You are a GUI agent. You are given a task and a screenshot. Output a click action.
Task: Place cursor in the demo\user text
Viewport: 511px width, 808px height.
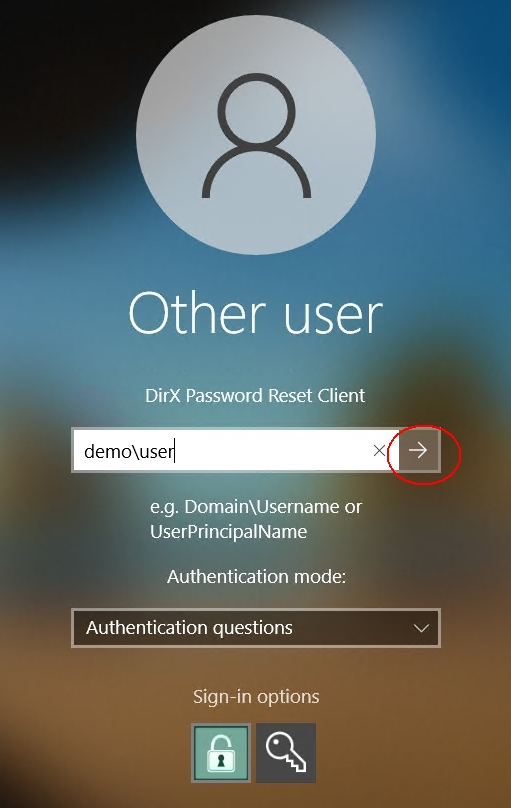pos(129,451)
